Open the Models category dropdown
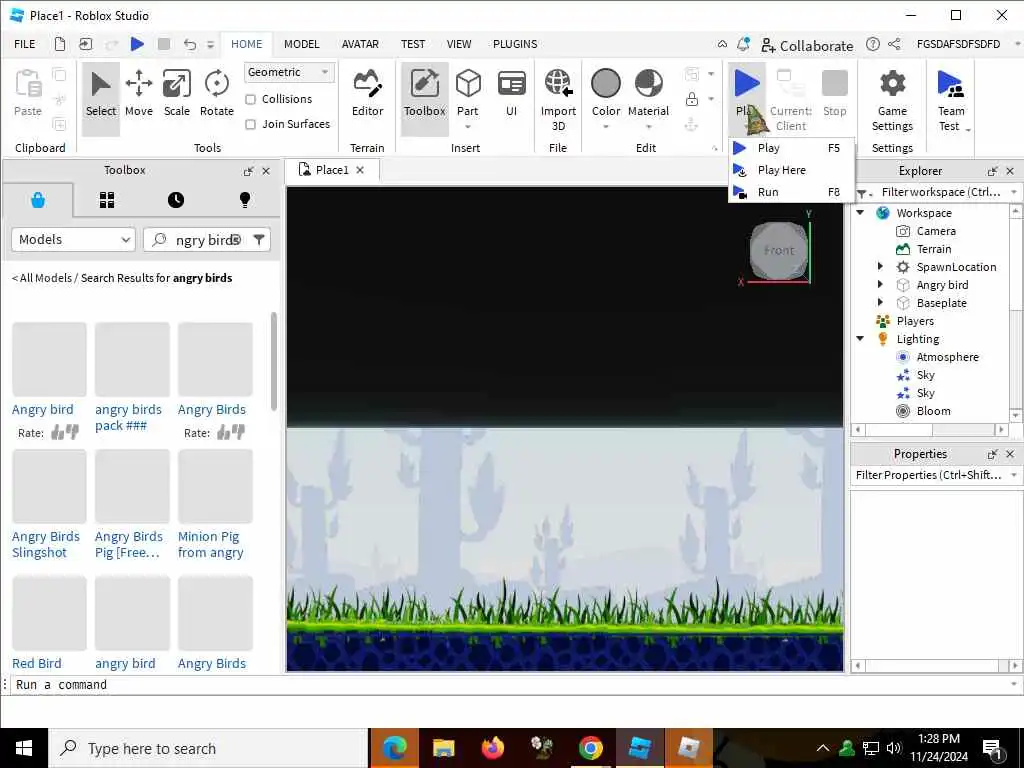 [73, 240]
